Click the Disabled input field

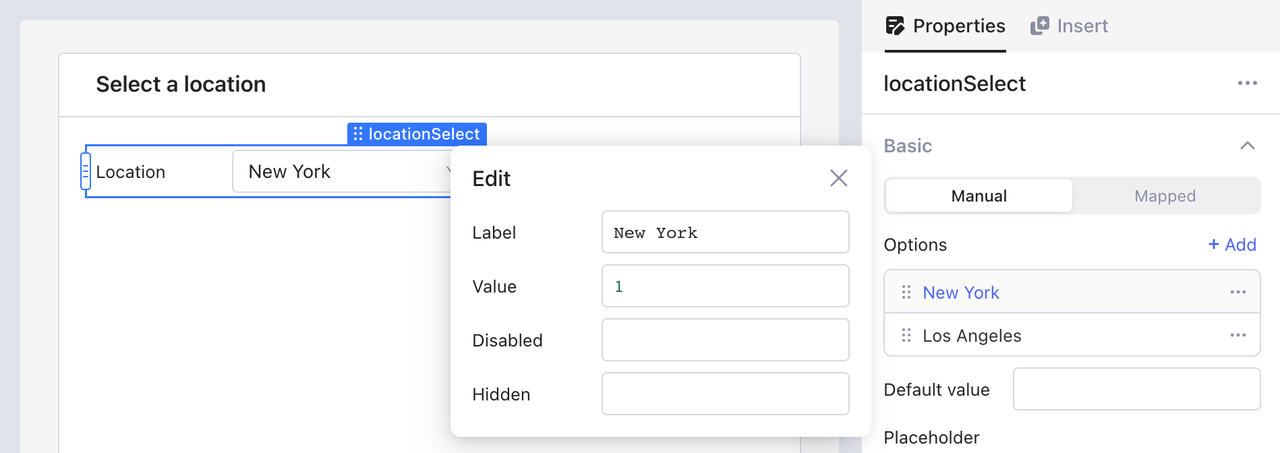click(x=725, y=340)
